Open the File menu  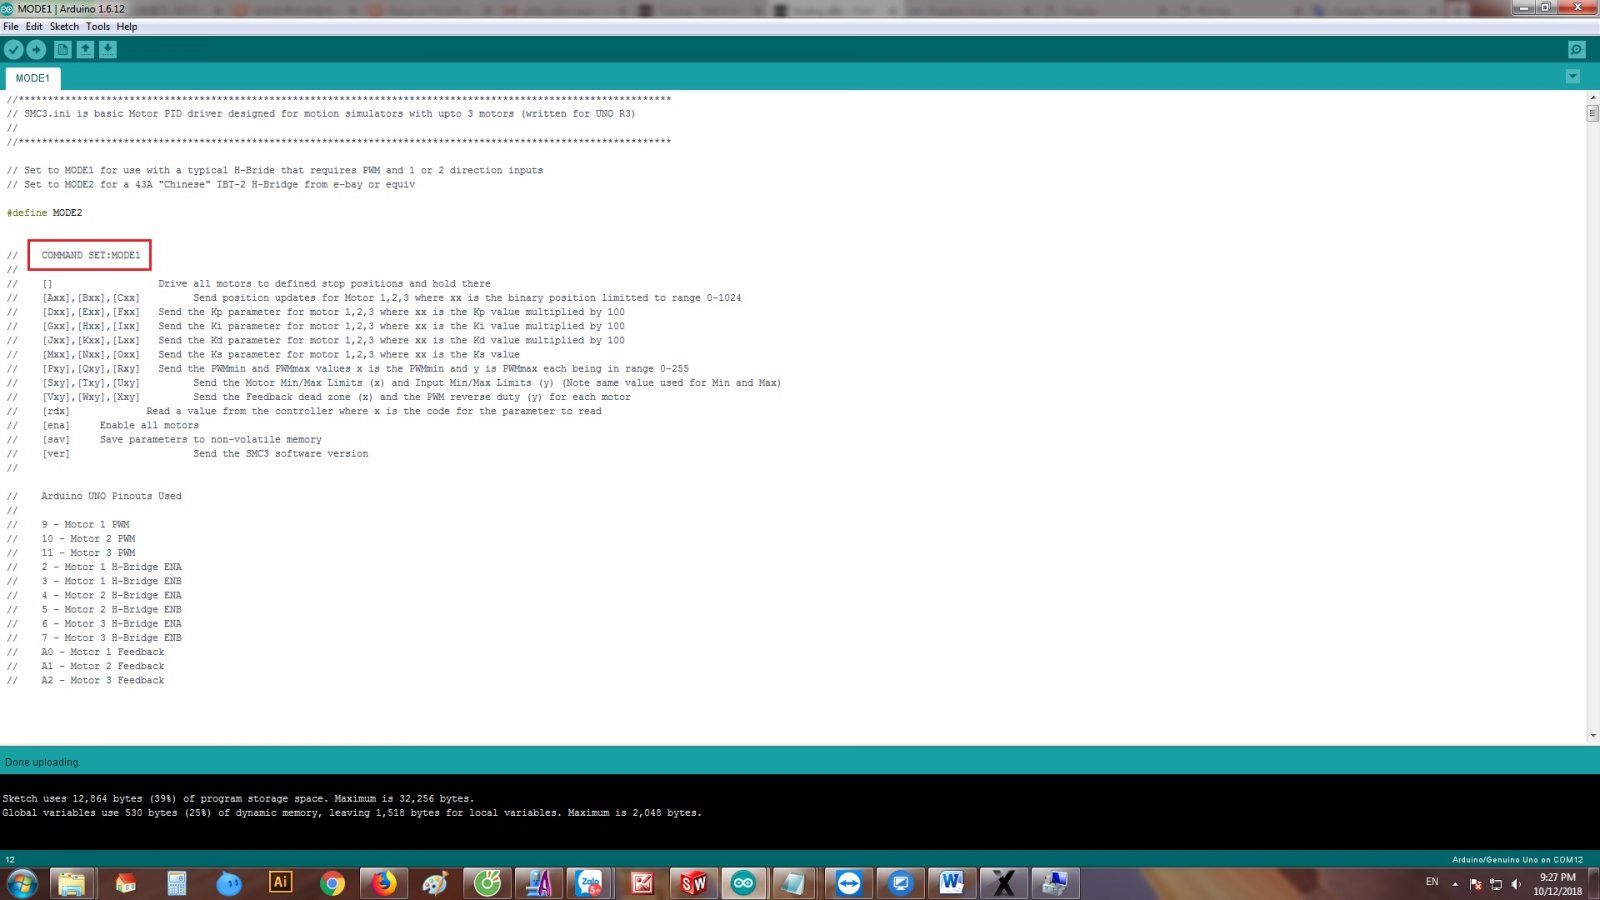coord(11,27)
